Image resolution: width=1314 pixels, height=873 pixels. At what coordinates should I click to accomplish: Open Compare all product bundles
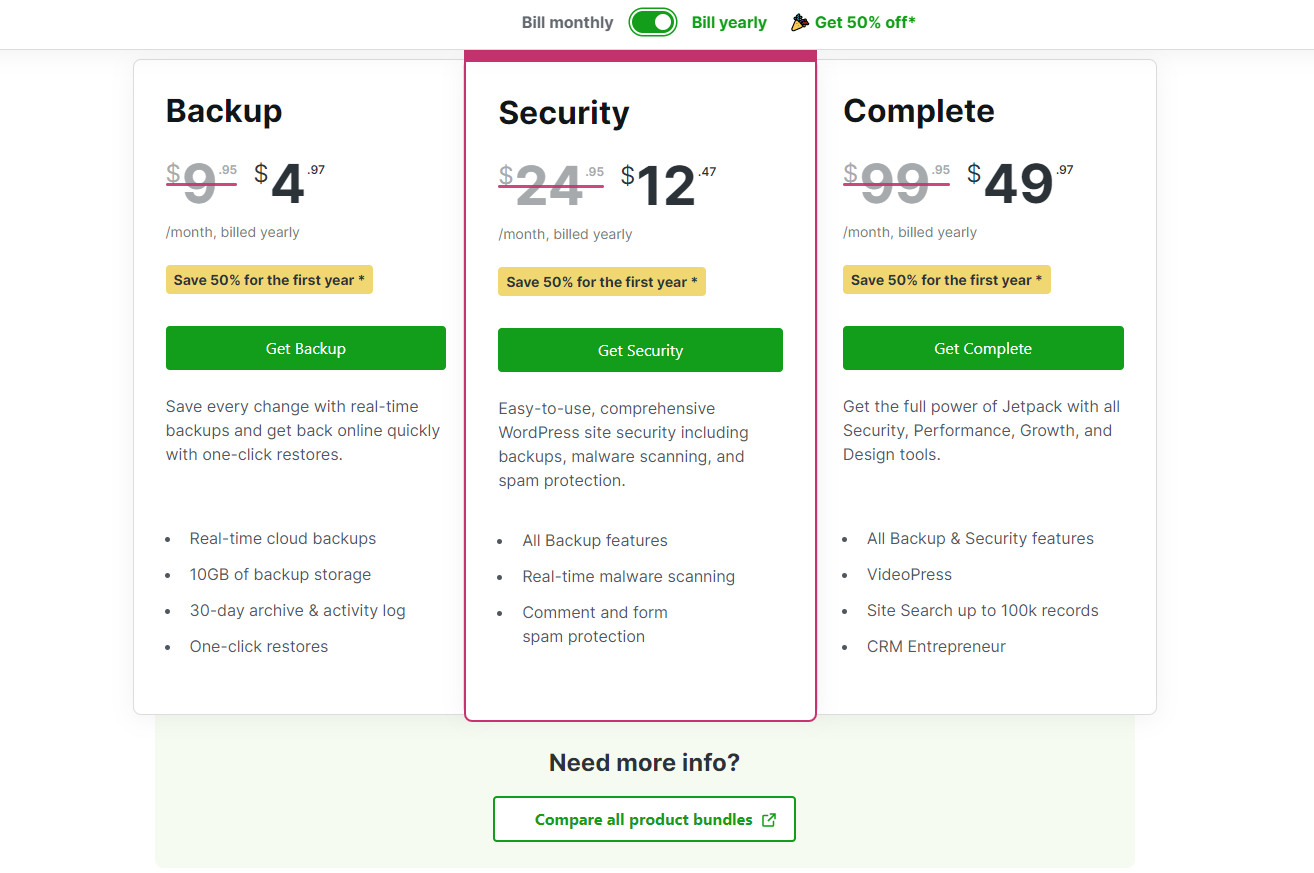644,818
